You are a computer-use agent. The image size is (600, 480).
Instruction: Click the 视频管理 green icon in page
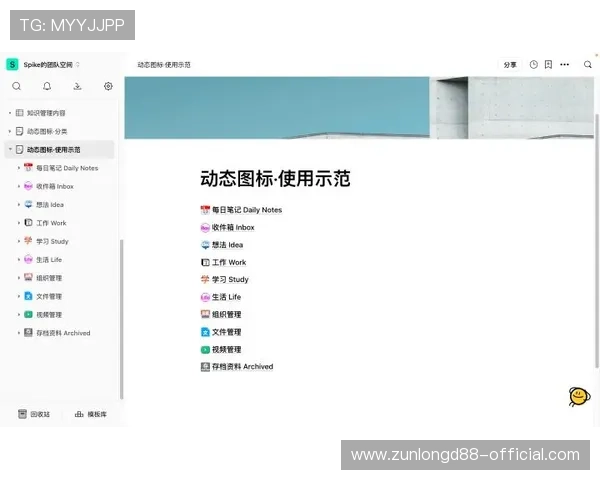tap(205, 349)
